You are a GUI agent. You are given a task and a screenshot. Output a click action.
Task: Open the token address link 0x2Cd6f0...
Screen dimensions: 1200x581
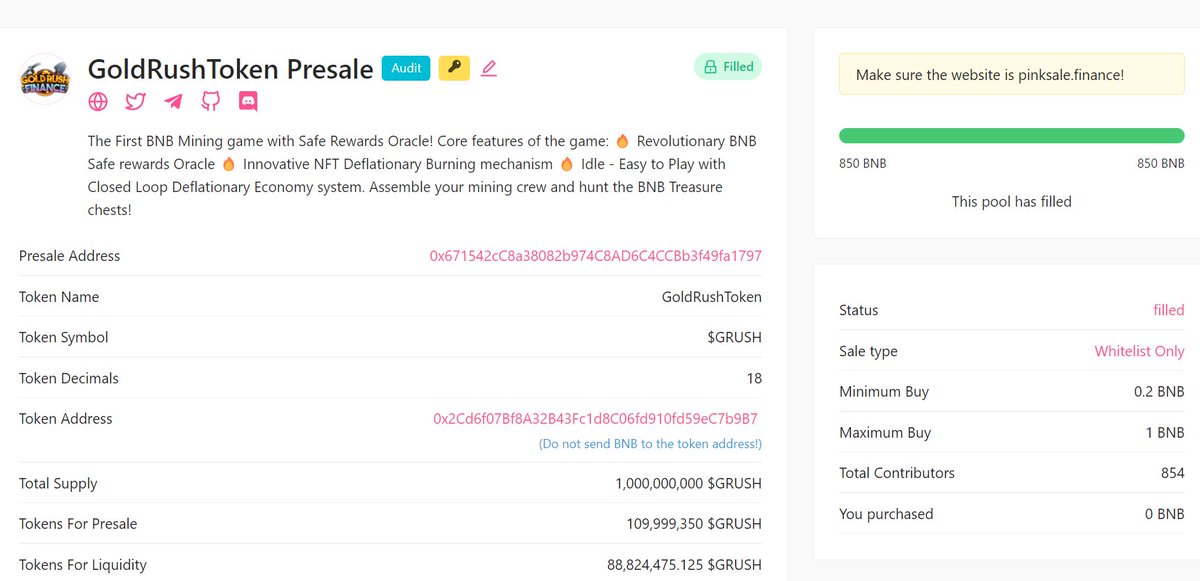pos(595,419)
